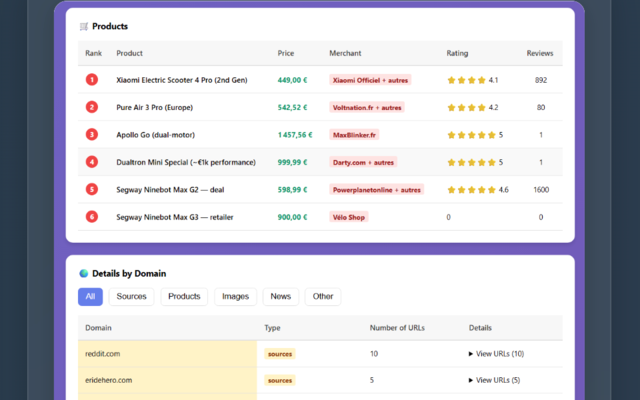The image size is (640, 400).
Task: Click the Vélo Shop merchant tag
Action: [x=349, y=217]
